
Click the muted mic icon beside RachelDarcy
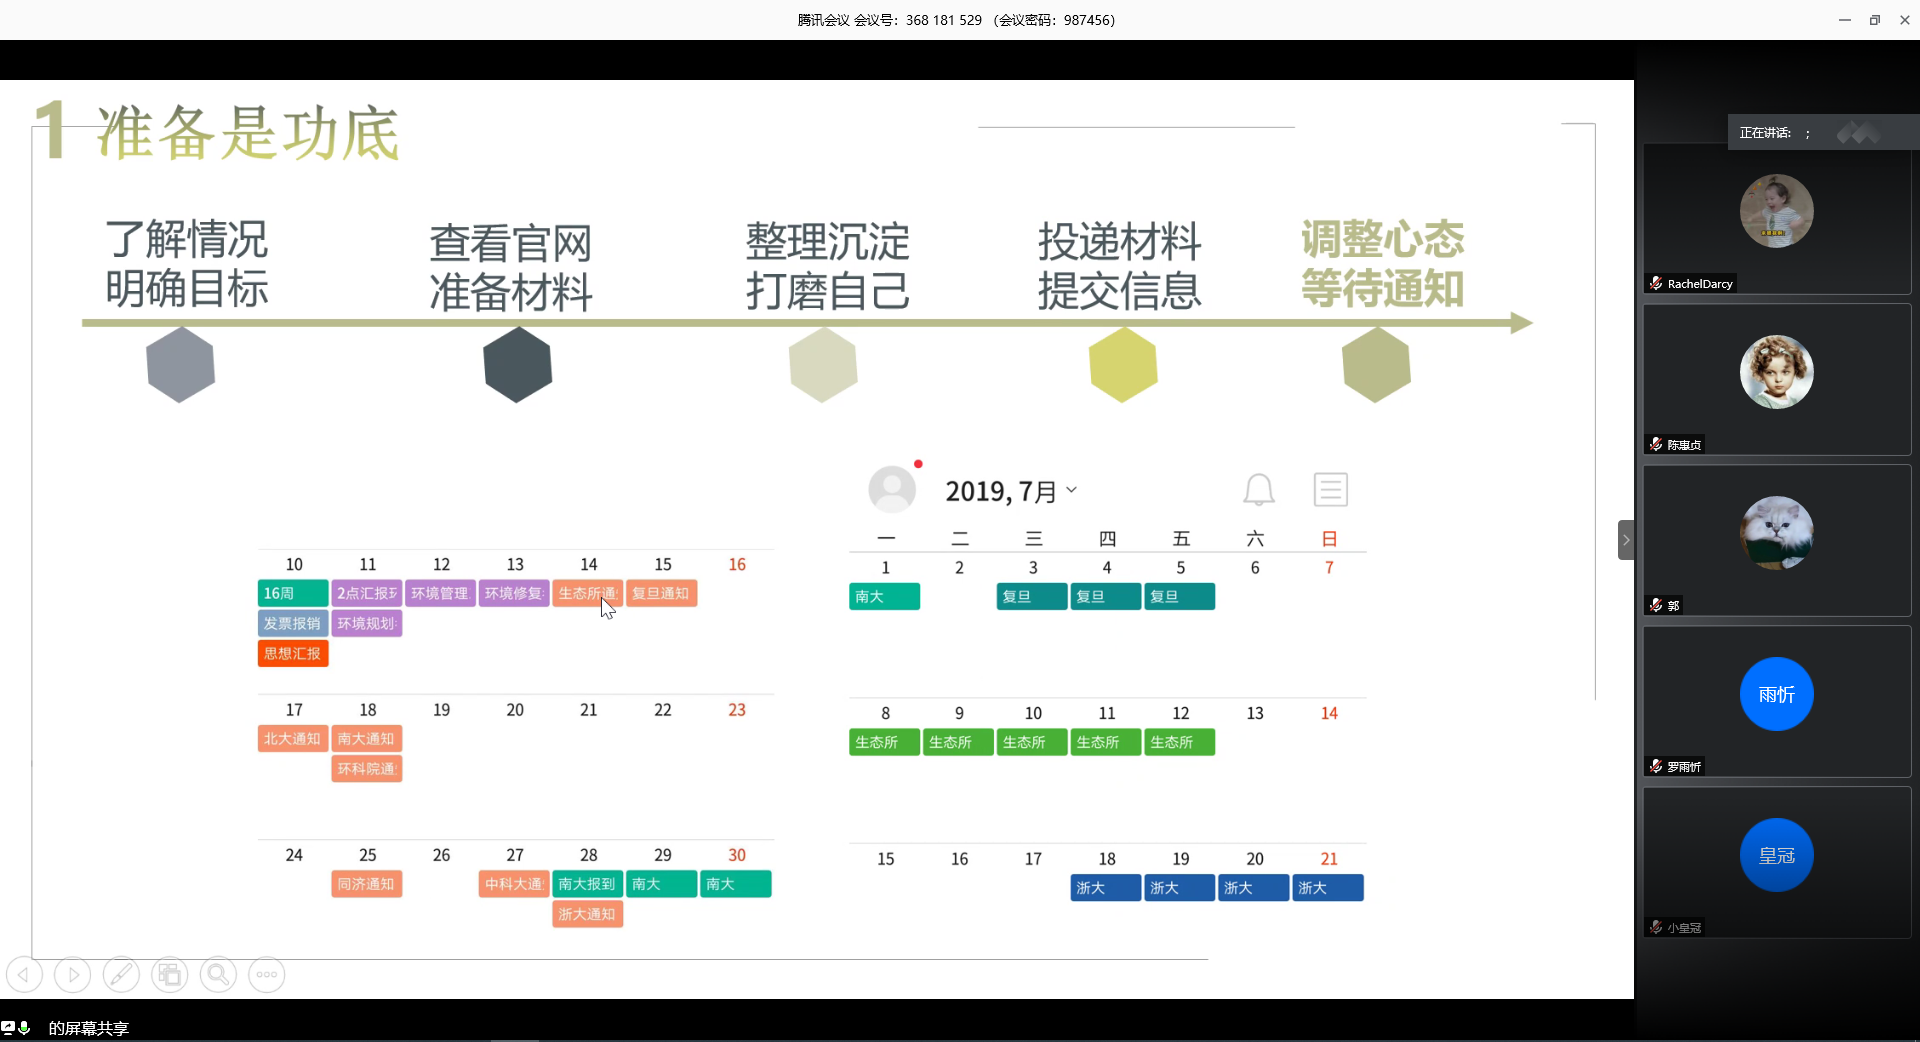point(1656,284)
